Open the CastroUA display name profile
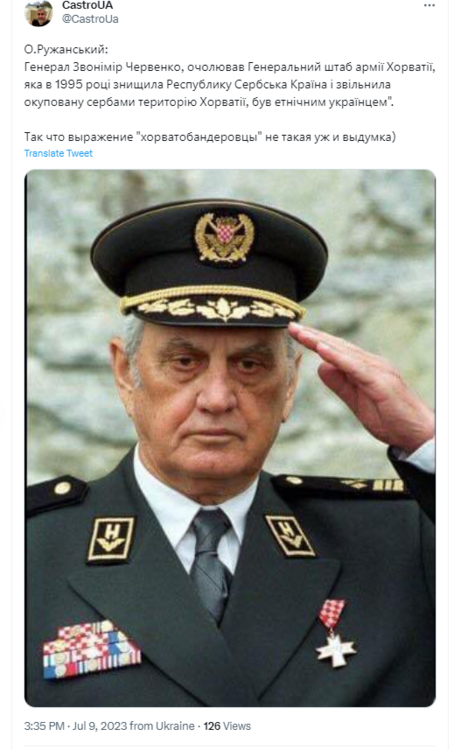Image resolution: width=454 pixels, height=750 pixels. click(88, 5)
